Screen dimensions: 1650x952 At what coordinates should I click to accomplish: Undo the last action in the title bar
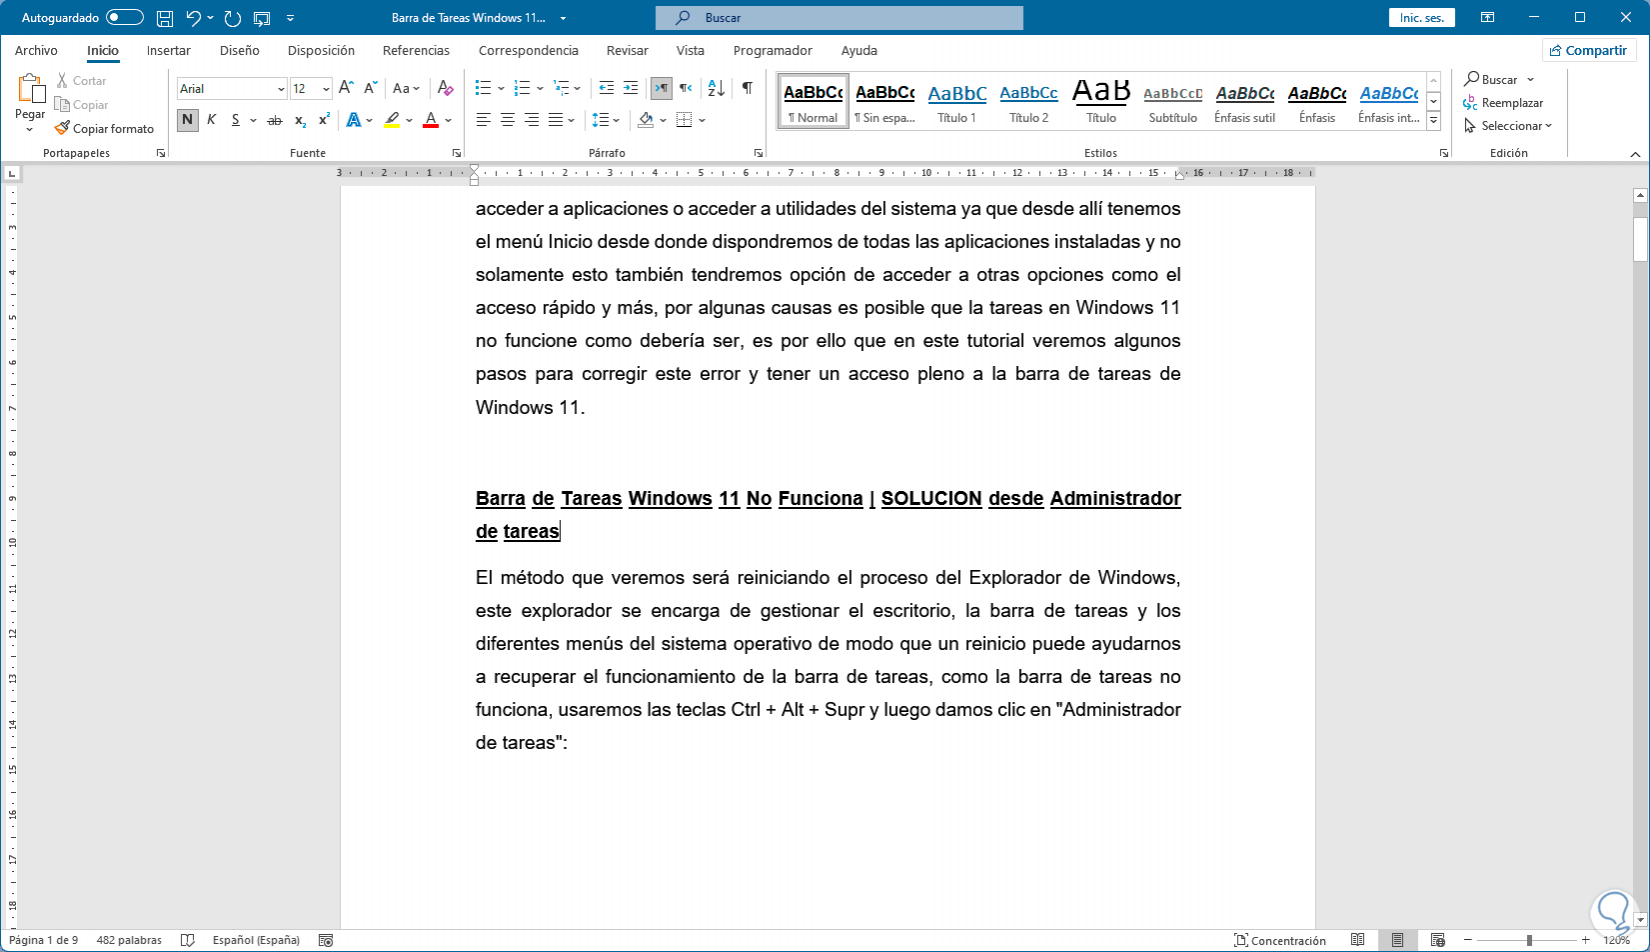[194, 18]
